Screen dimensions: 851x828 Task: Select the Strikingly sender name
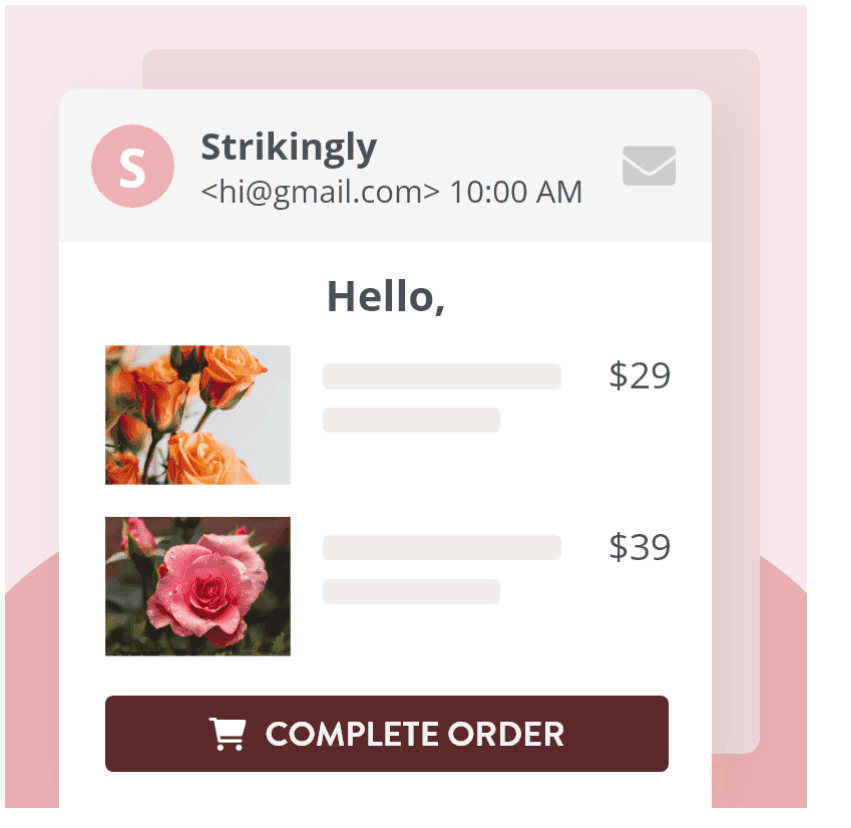click(x=288, y=148)
